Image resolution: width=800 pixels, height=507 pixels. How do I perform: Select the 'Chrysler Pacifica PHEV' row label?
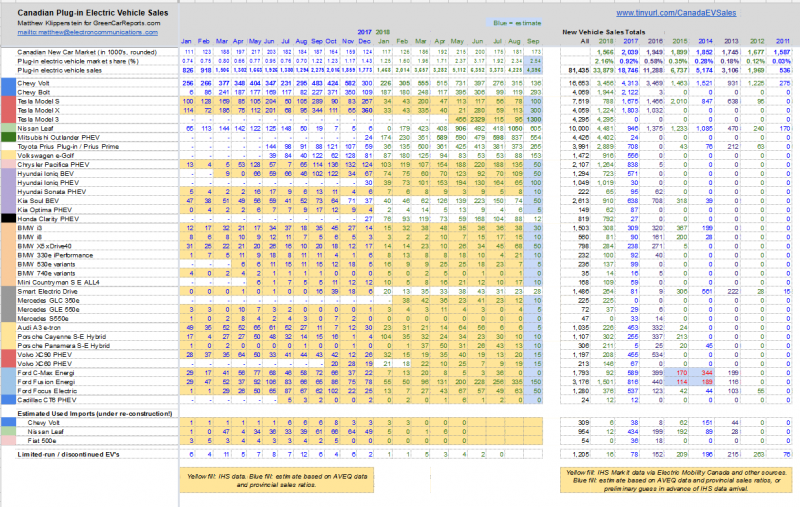tap(54, 165)
